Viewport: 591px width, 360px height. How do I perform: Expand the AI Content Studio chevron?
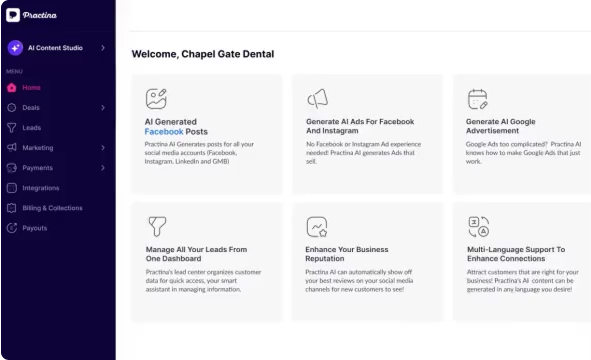(103, 48)
